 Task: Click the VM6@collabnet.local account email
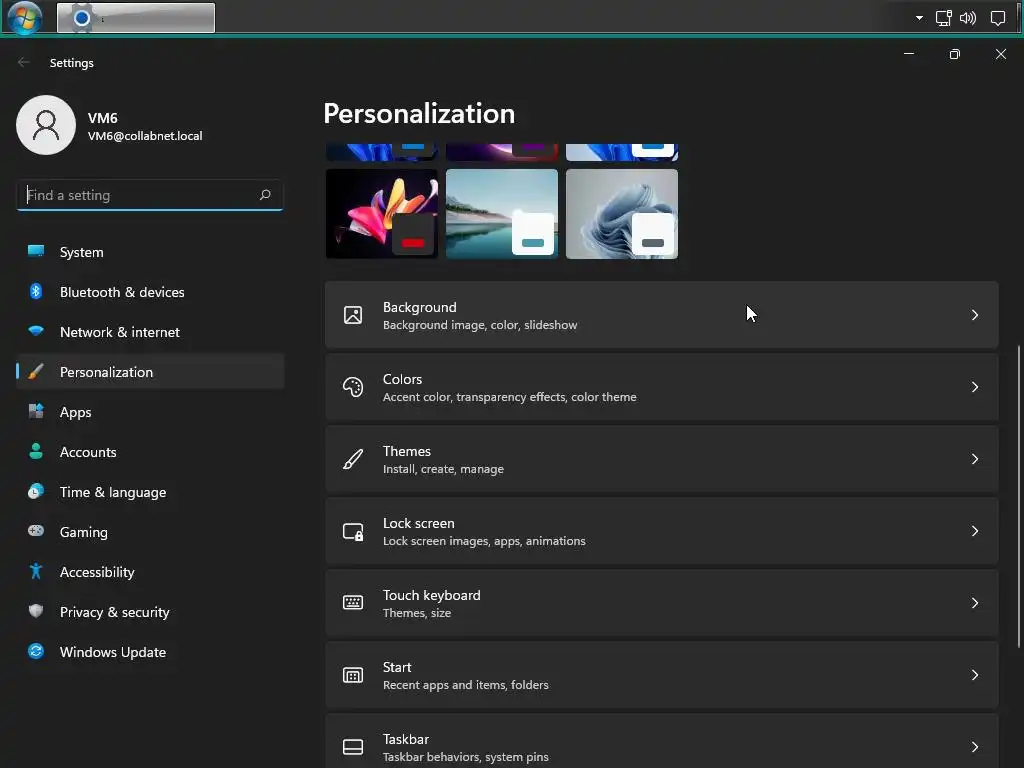click(x=145, y=136)
